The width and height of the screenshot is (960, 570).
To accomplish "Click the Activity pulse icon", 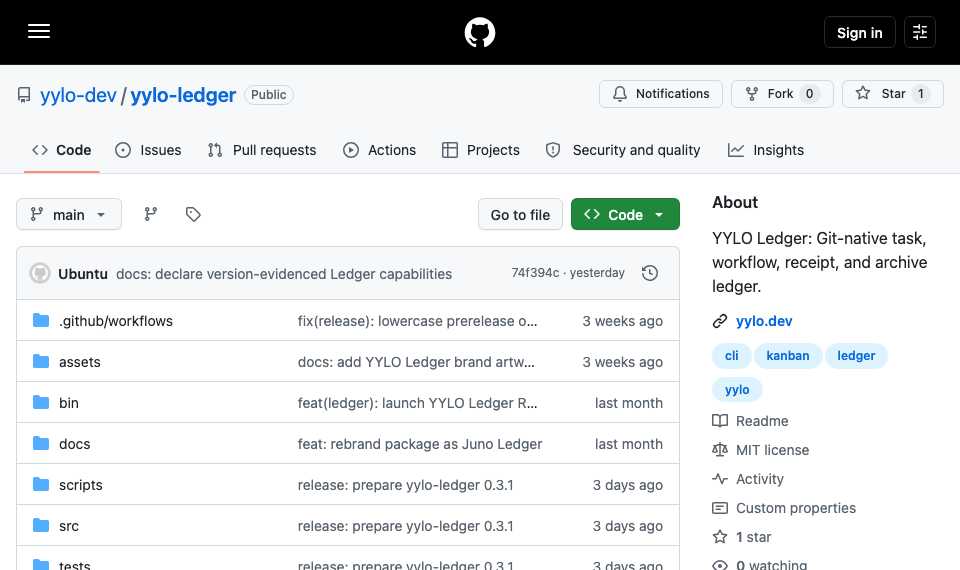I will tap(720, 479).
